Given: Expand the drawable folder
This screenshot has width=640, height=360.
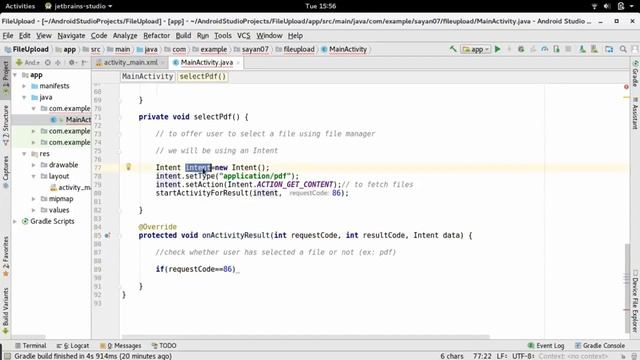Looking at the screenshot, I should coord(33,165).
